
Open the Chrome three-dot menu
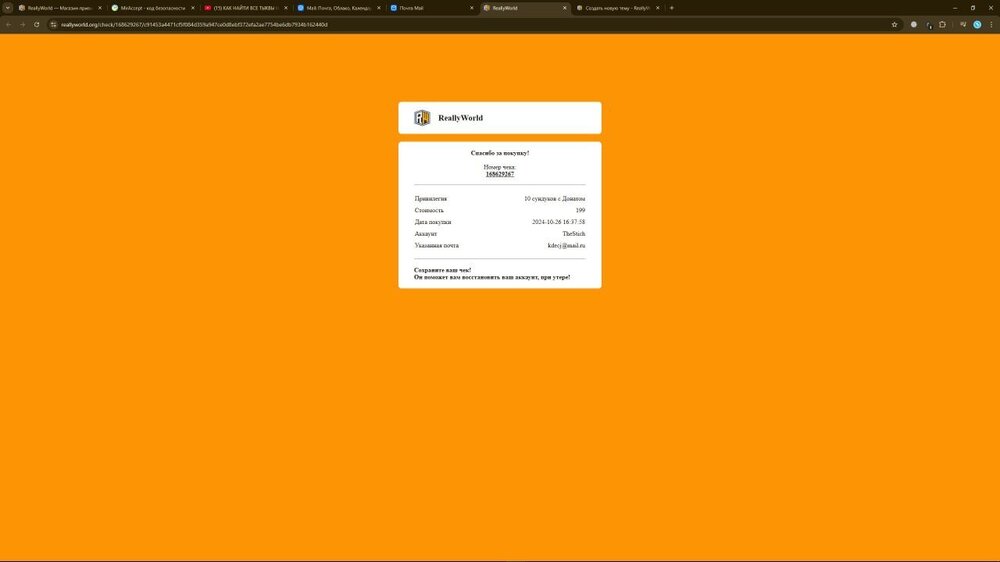pos(991,24)
